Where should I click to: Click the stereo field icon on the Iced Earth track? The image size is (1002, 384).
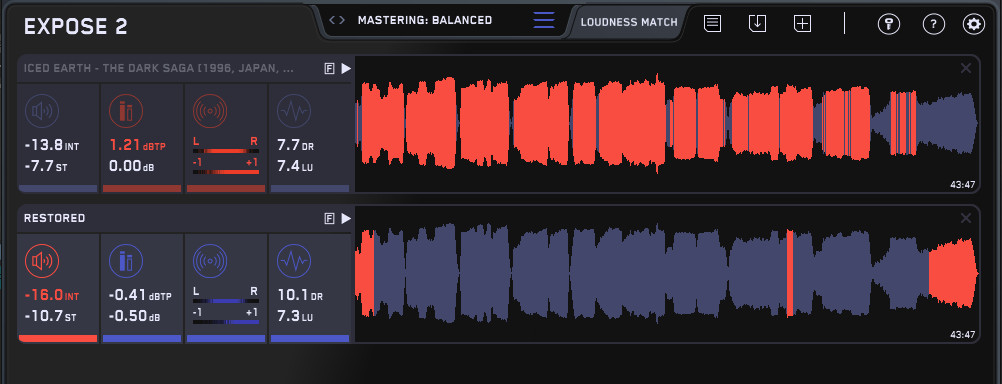210,111
